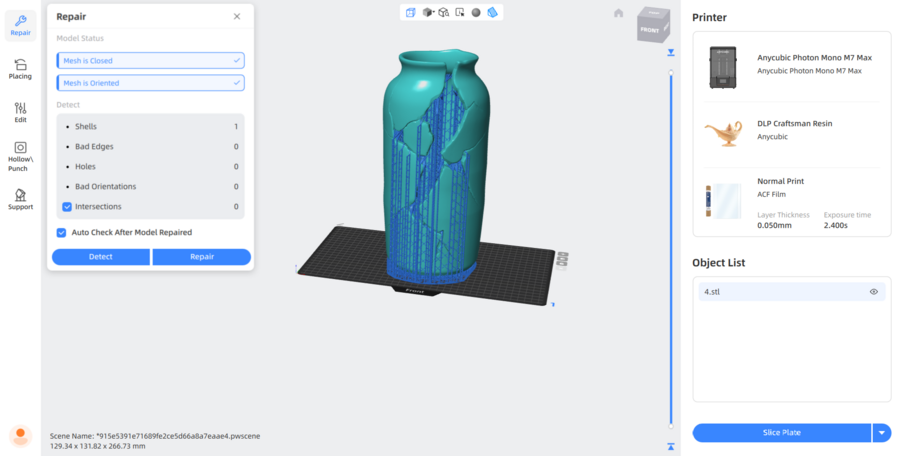900x456 pixels.
Task: Click the Detect button
Action: pos(100,257)
